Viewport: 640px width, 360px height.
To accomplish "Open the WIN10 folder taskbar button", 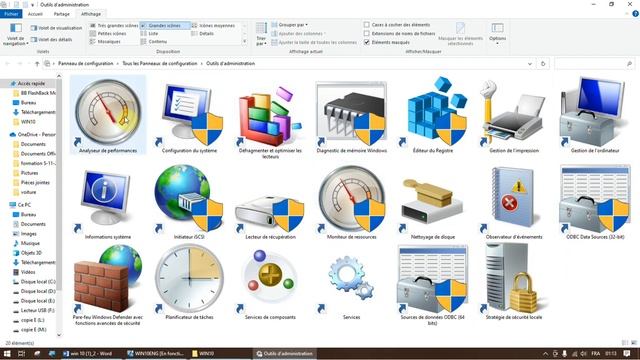I will click(x=204, y=353).
